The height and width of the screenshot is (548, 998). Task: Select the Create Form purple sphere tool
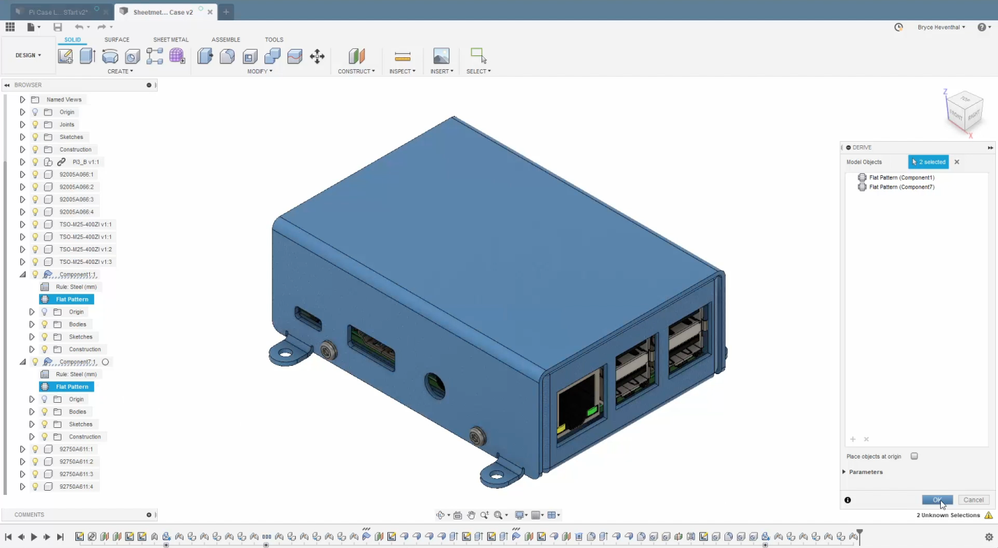[x=177, y=56]
